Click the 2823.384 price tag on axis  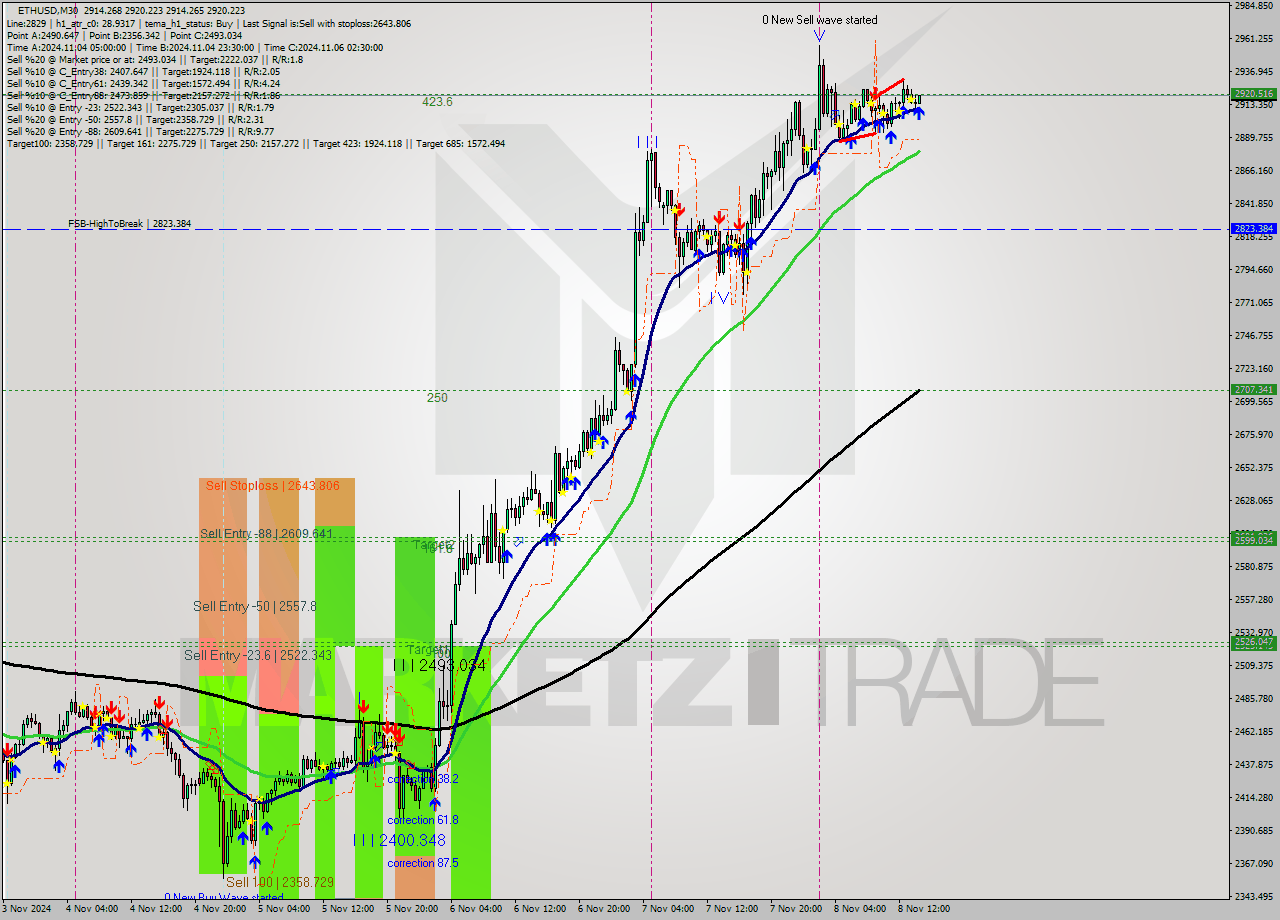point(1254,229)
